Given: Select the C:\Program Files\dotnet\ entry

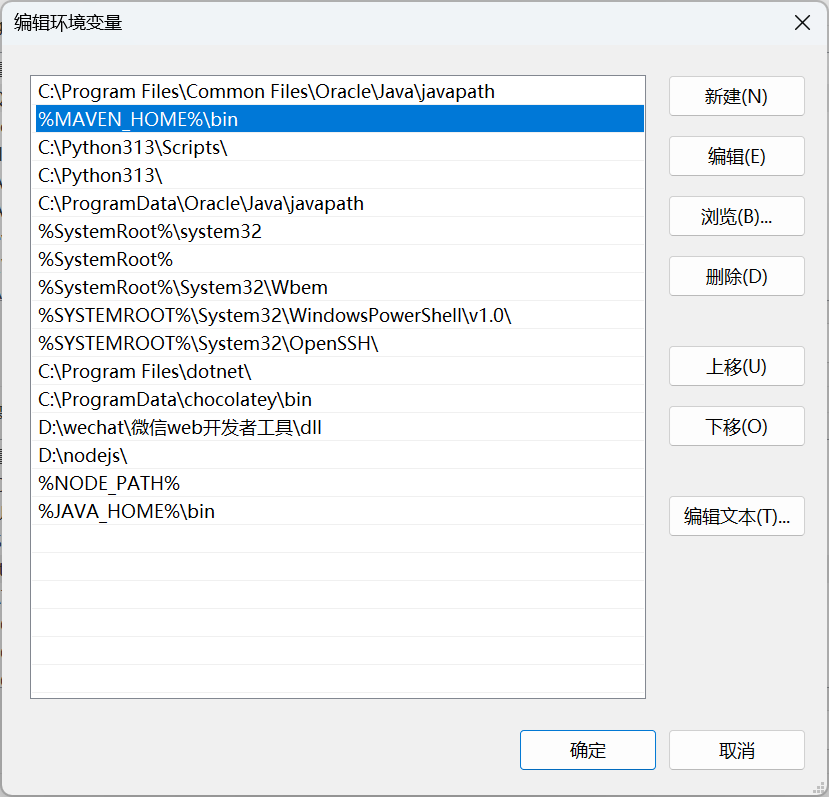Looking at the screenshot, I should click(338, 371).
